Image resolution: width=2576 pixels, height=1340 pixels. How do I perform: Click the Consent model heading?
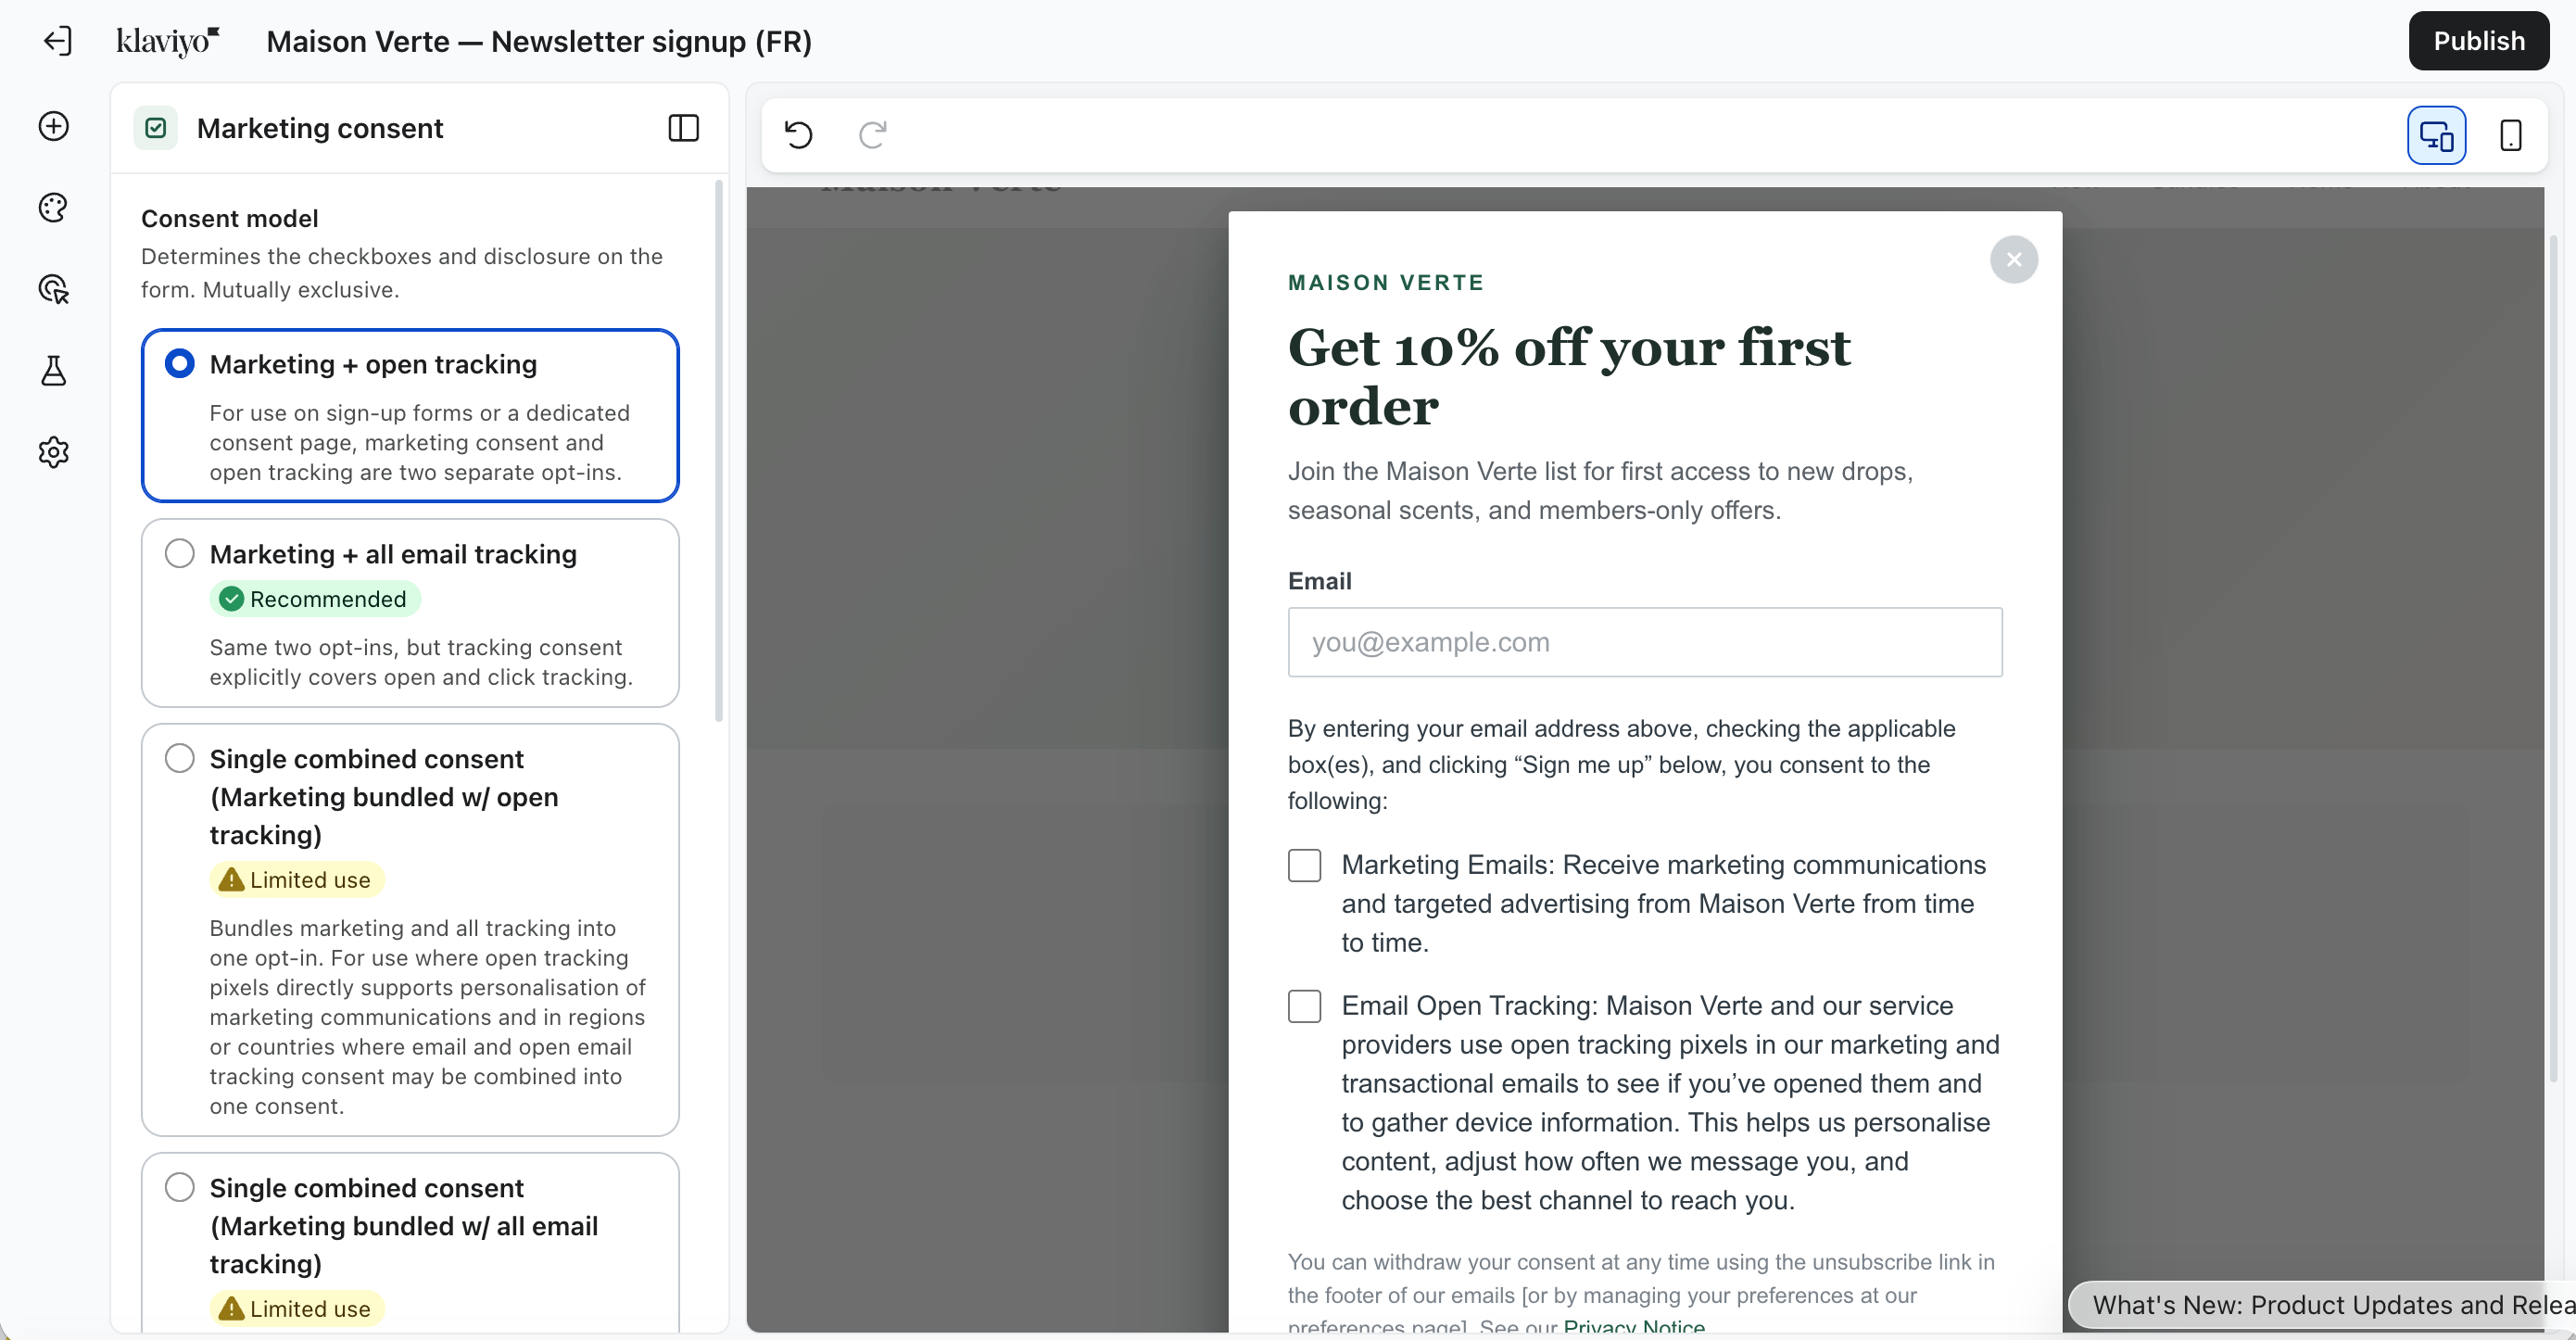tap(230, 219)
